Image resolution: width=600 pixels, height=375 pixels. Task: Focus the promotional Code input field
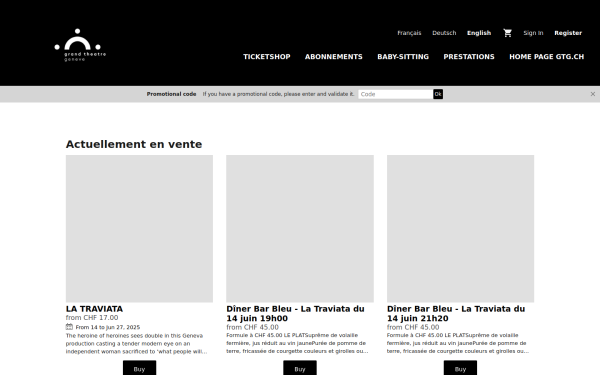(x=395, y=94)
